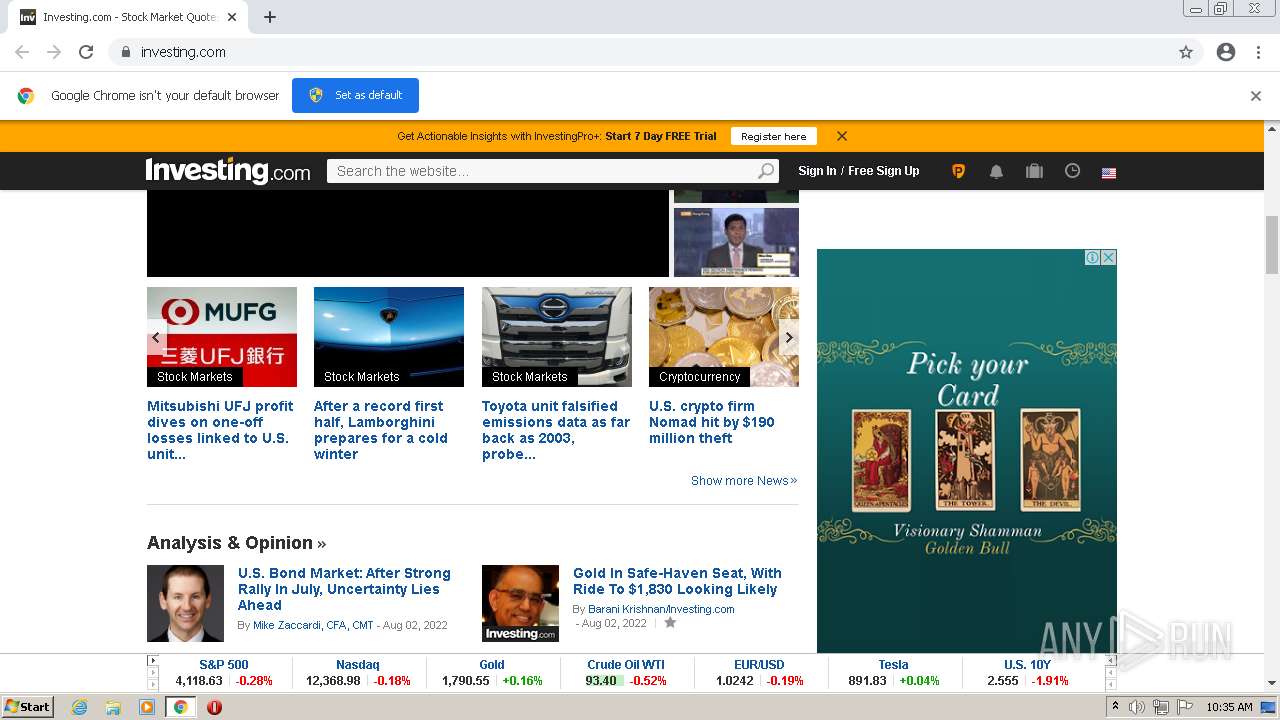
Task: Click the browser forward arrow
Action: pyautogui.click(x=54, y=52)
